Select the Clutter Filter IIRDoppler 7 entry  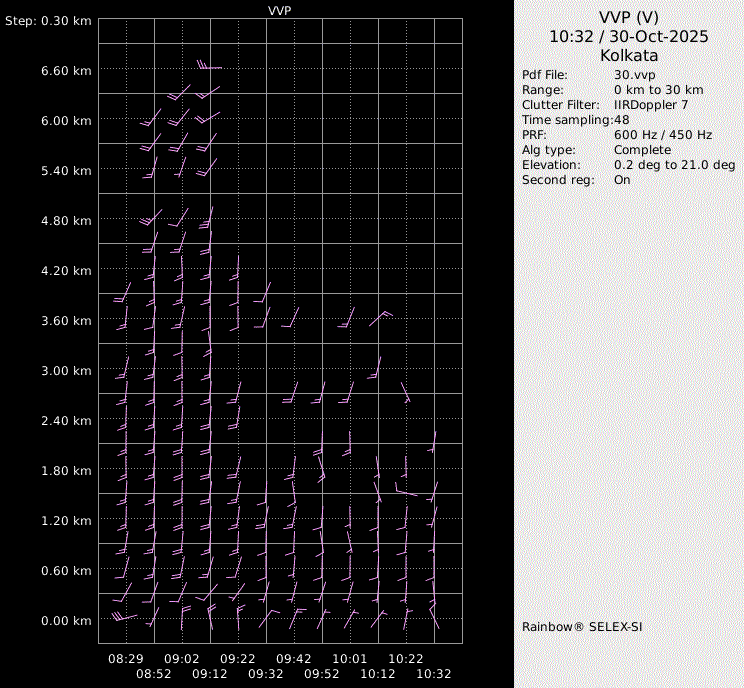(x=651, y=105)
